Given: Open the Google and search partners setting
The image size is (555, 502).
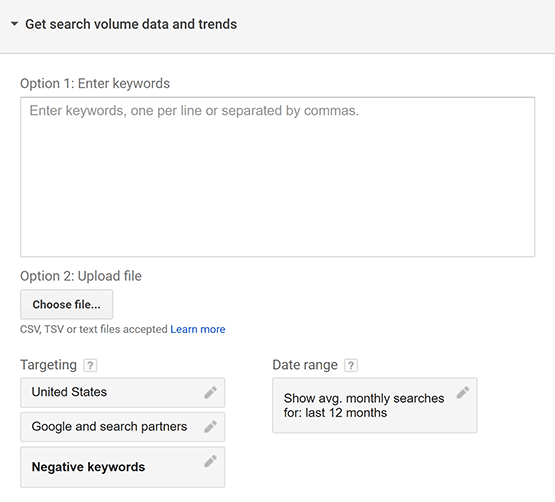Looking at the screenshot, I should (x=122, y=427).
